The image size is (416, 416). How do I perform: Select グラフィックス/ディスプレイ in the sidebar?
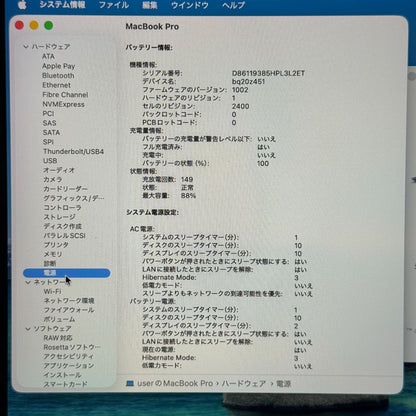point(74,198)
